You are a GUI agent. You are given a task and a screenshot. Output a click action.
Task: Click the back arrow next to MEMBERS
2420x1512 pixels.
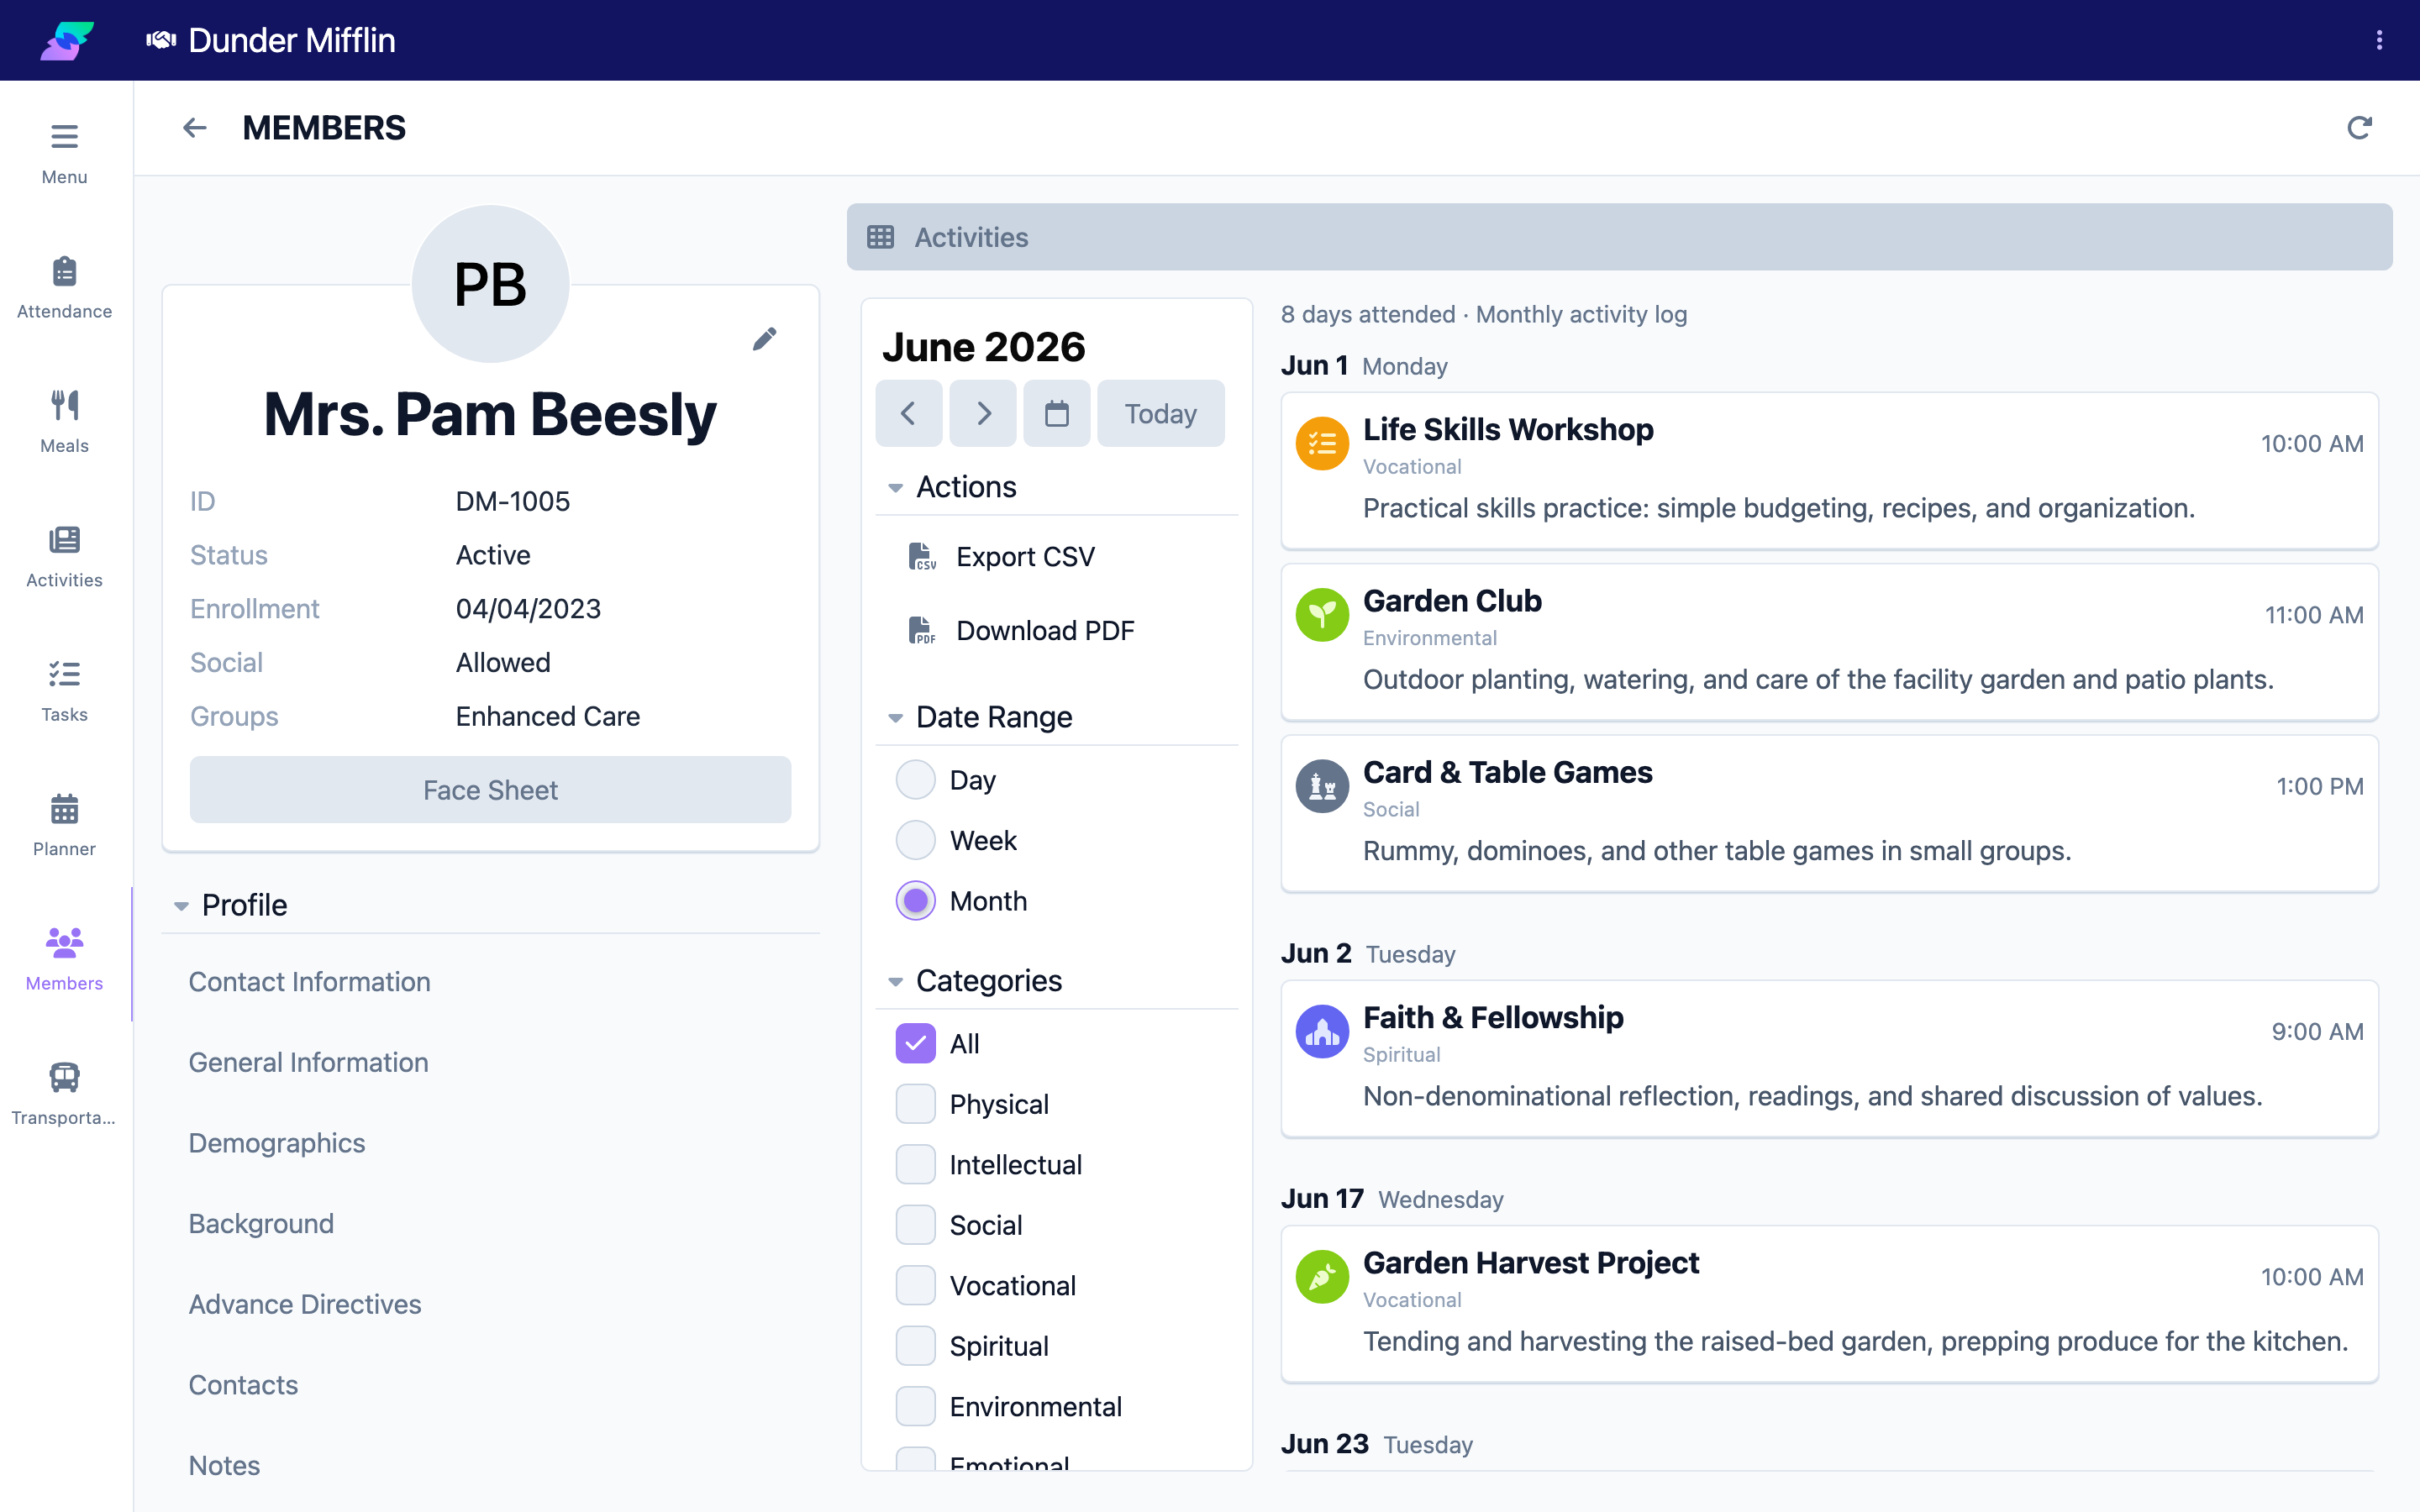pos(195,128)
